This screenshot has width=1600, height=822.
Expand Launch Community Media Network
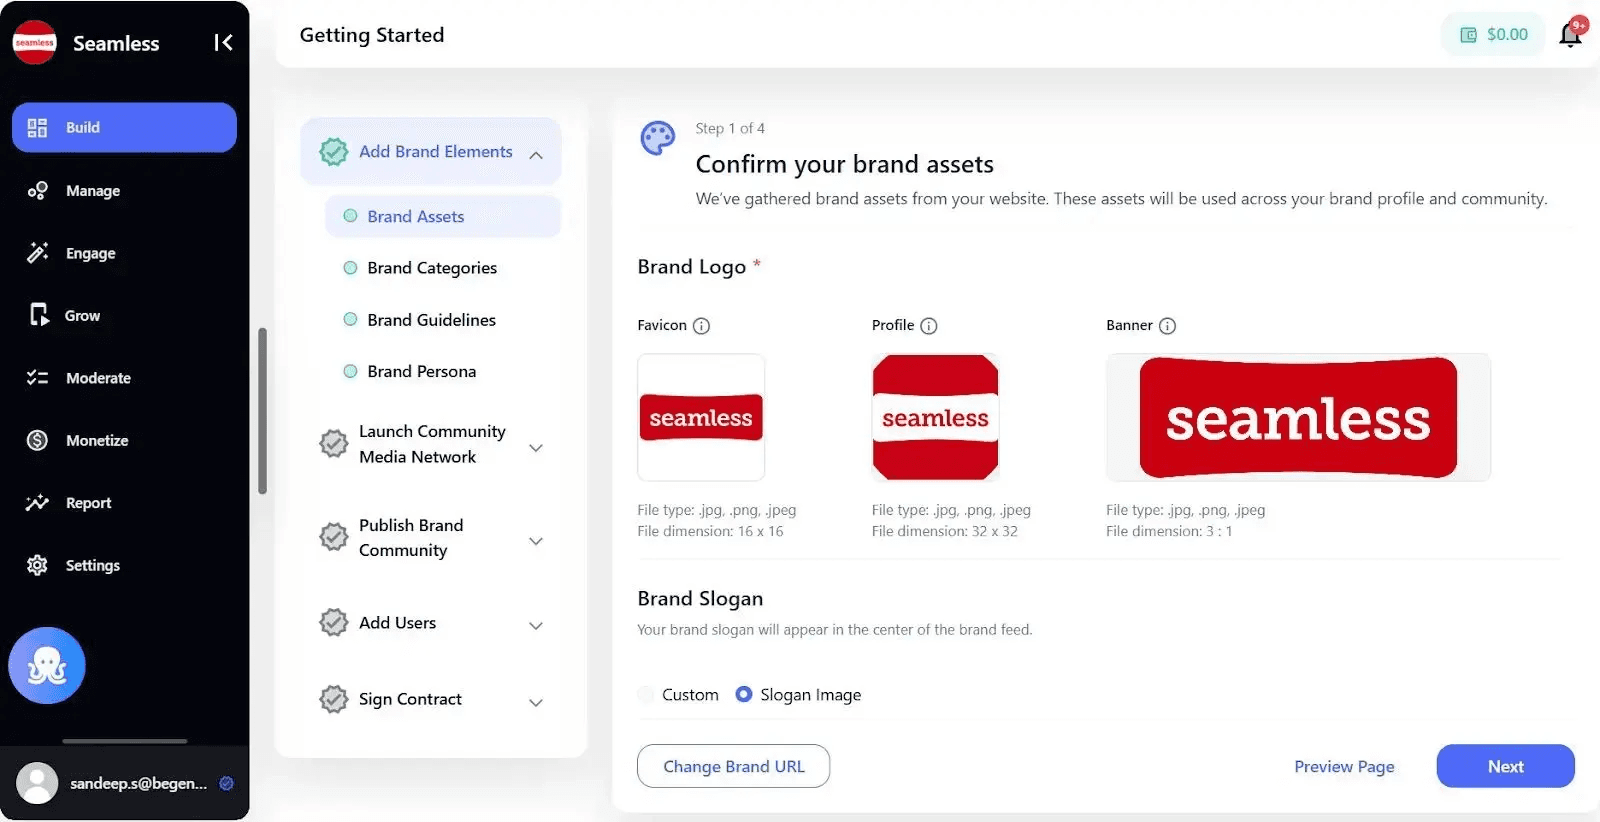click(536, 447)
